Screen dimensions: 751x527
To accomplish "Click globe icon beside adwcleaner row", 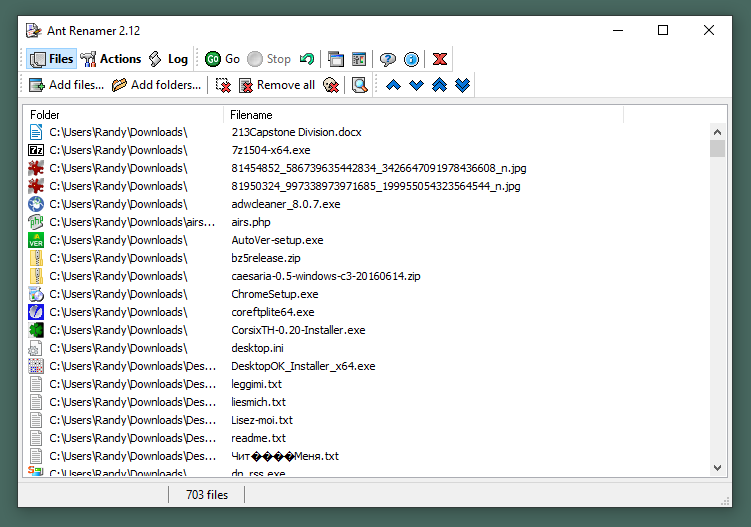I will [x=36, y=204].
